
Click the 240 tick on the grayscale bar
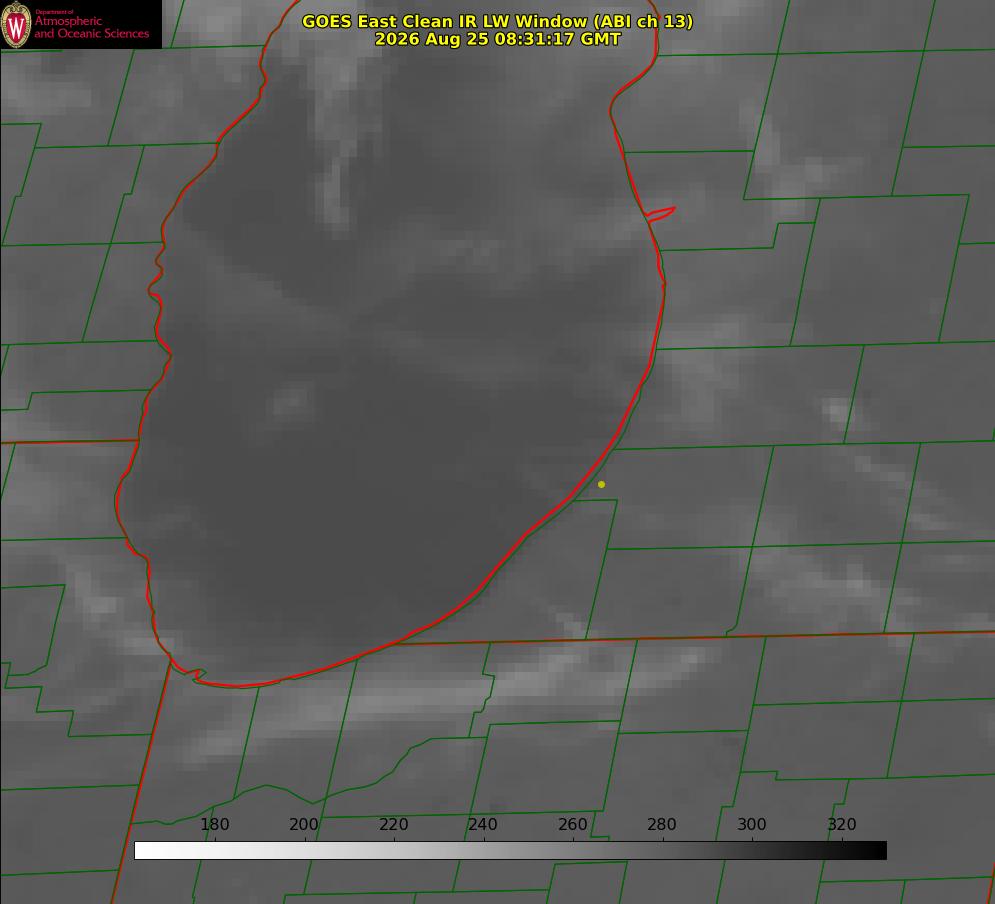(483, 825)
